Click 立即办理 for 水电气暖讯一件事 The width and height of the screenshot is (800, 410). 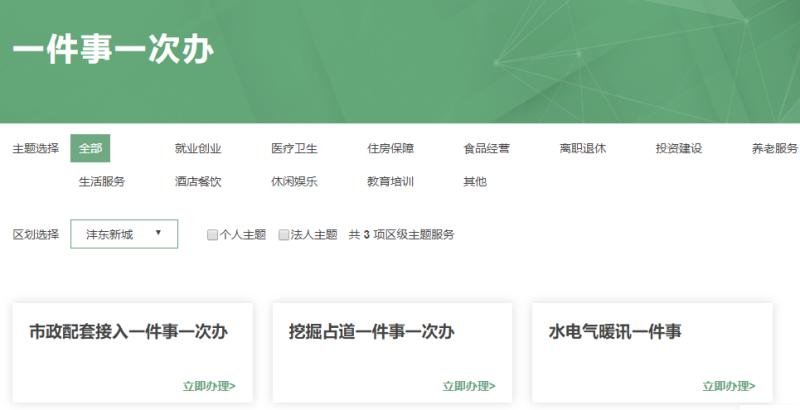pyautogui.click(x=729, y=386)
